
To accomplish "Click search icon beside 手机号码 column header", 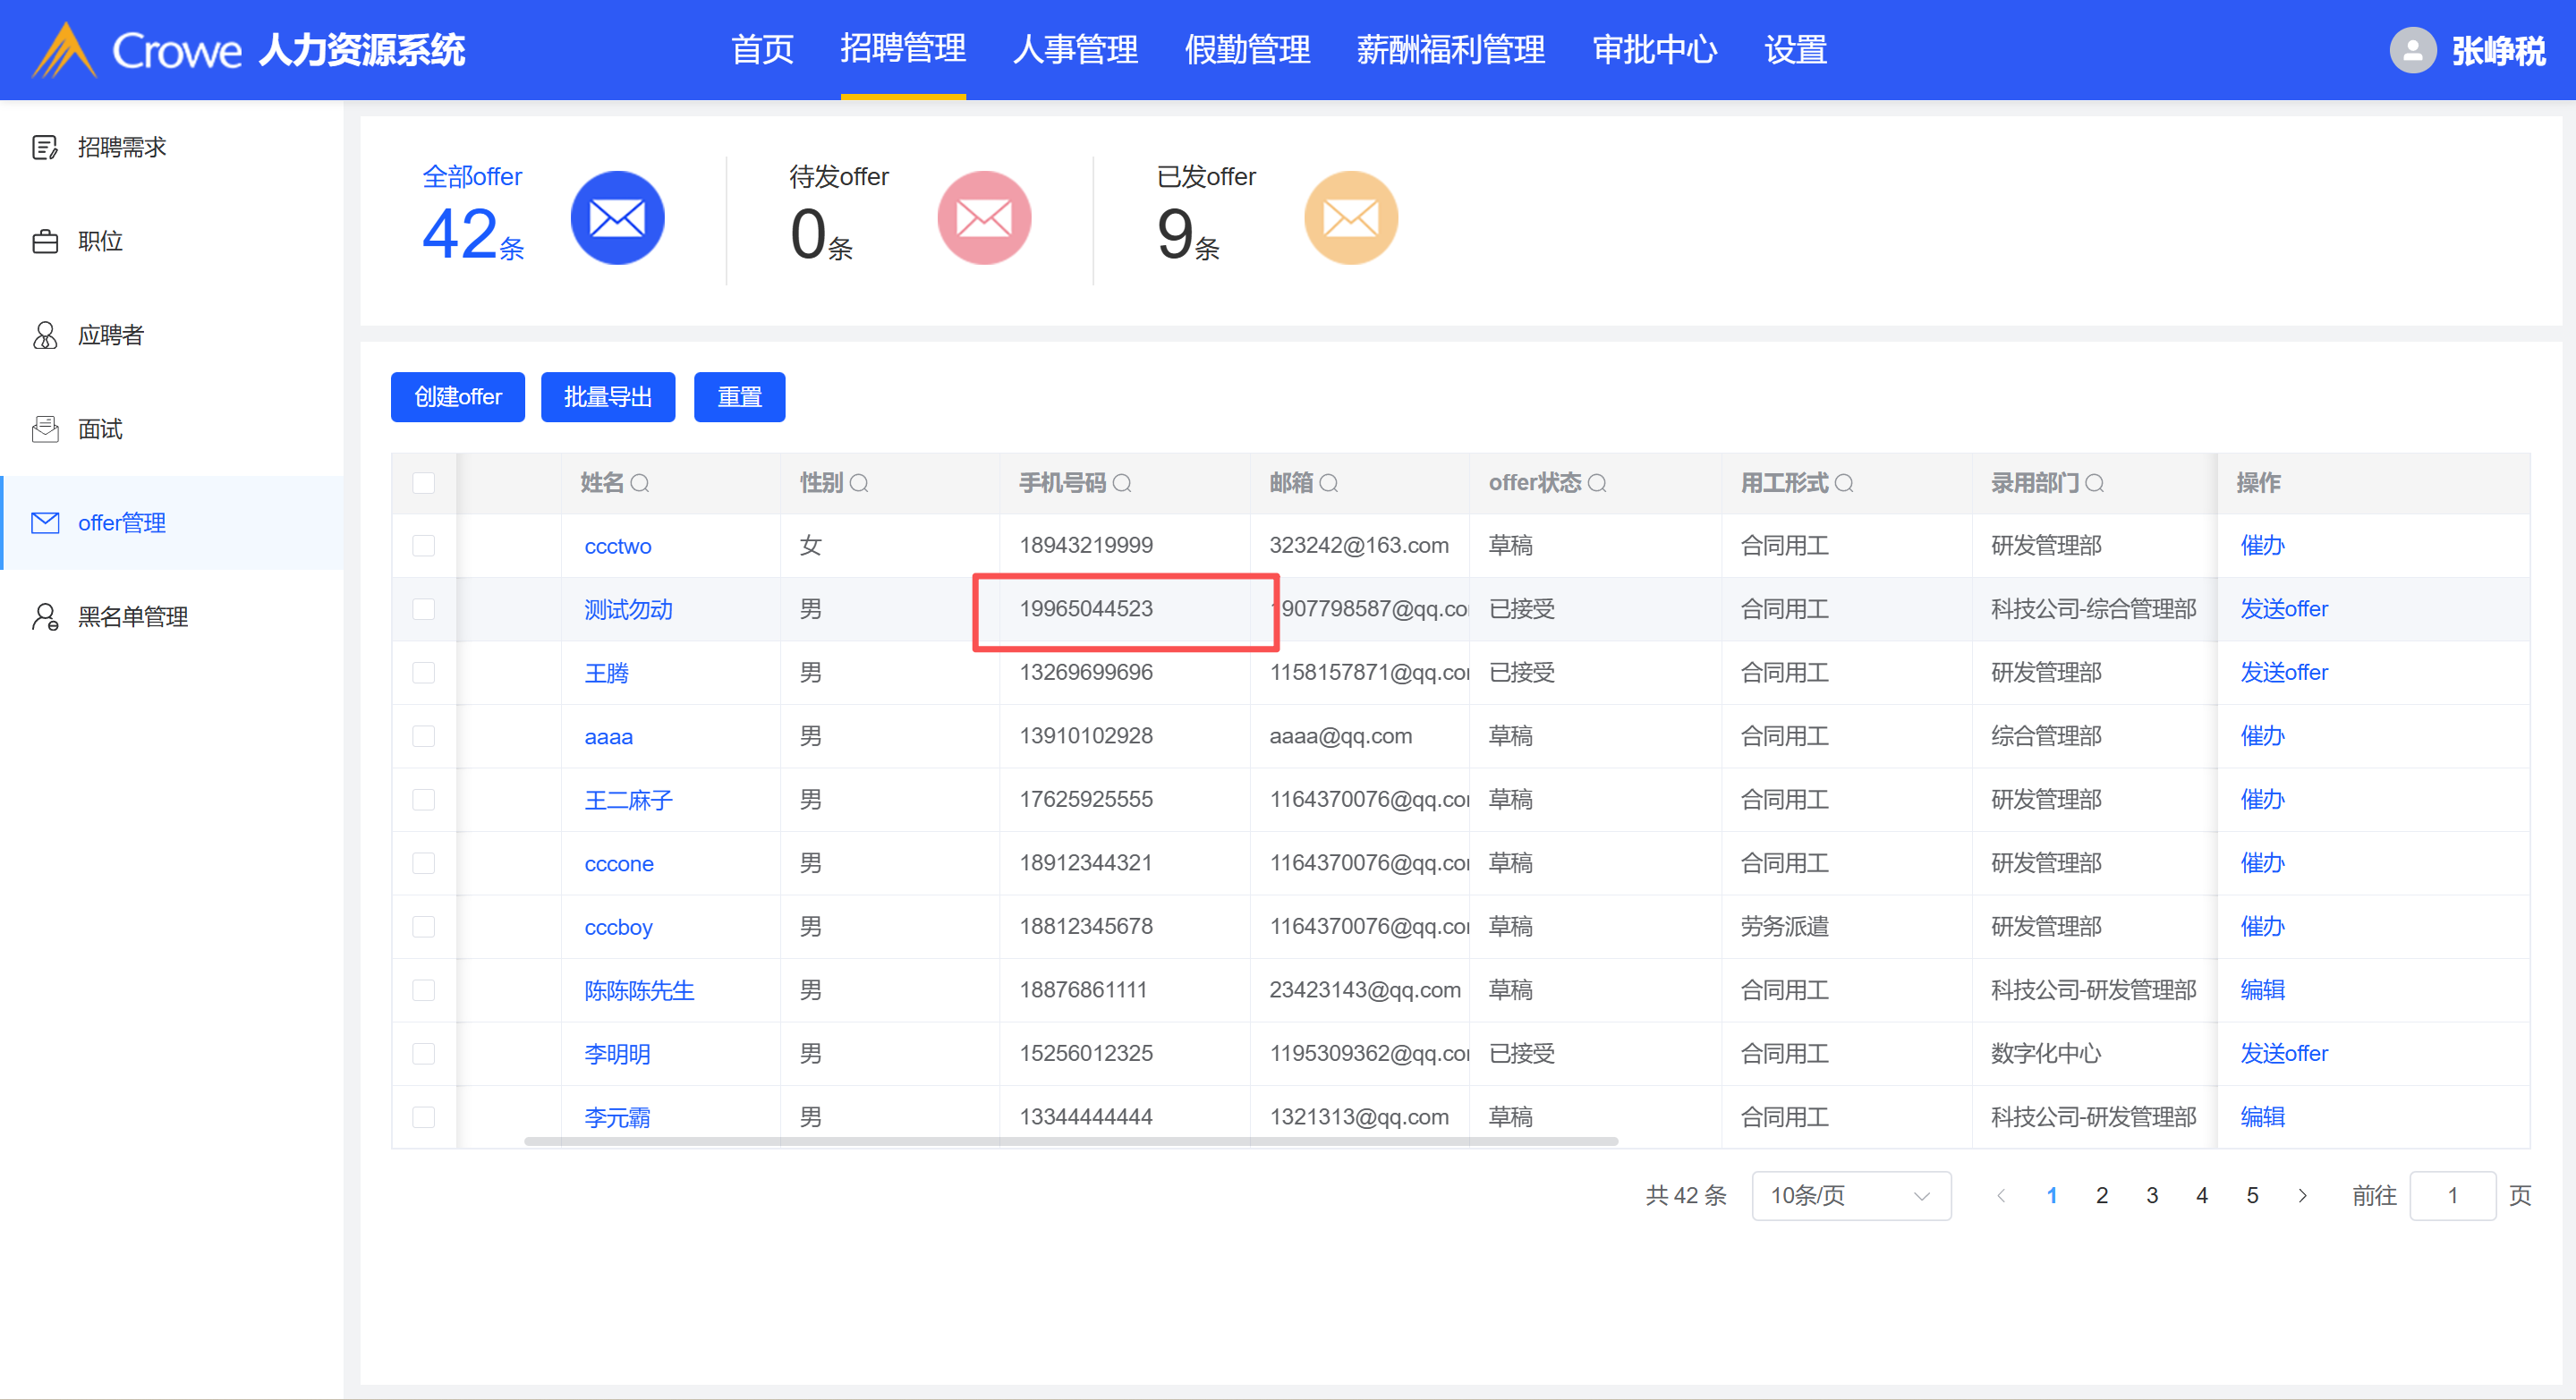I will 1122,484.
